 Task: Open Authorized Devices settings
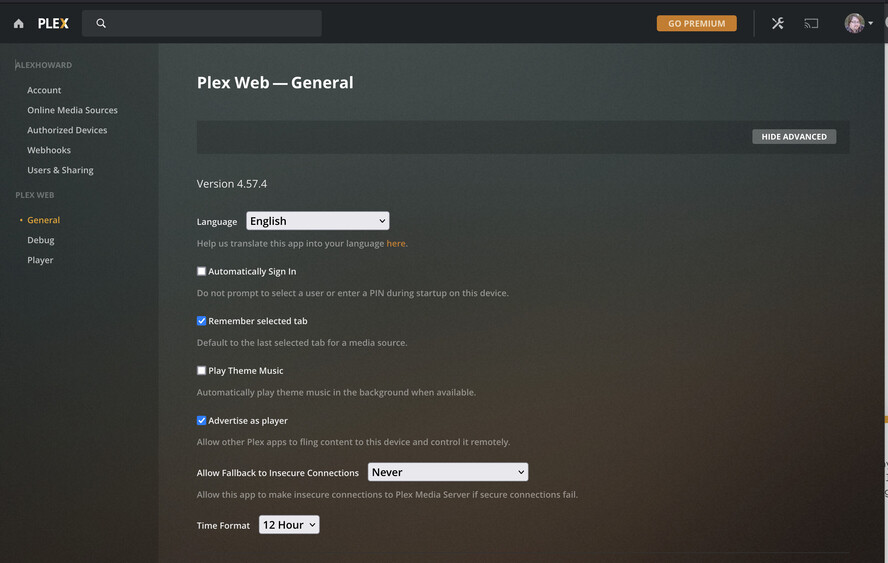tap(67, 130)
